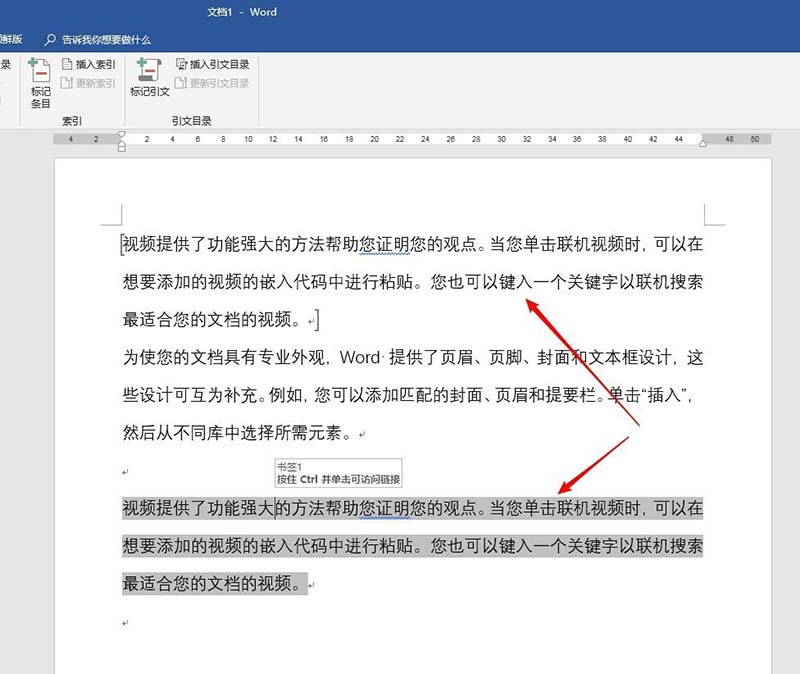Click the Mark Entry (标记条目) icon
The width and height of the screenshot is (800, 674).
coord(40,70)
